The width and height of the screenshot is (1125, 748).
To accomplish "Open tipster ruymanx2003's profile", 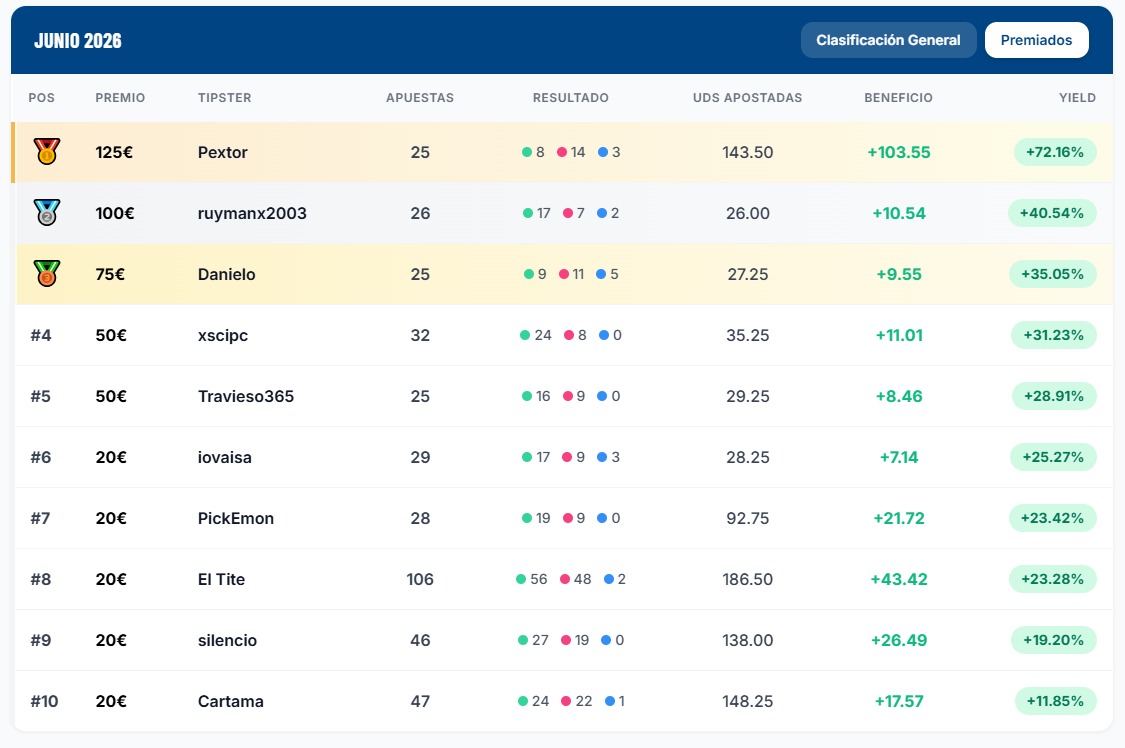I will [252, 213].
